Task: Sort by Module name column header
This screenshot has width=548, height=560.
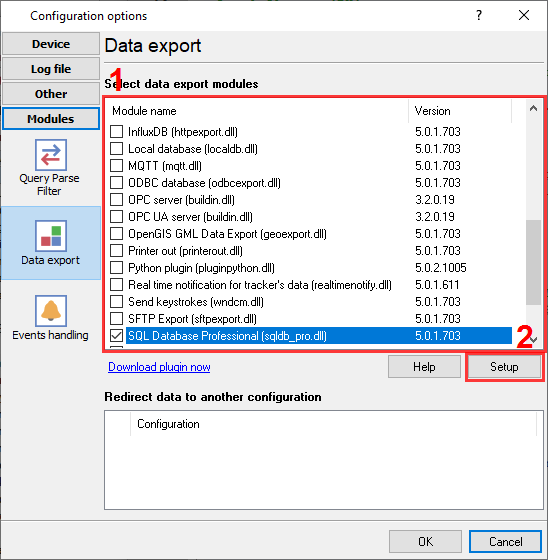Action: click(257, 111)
